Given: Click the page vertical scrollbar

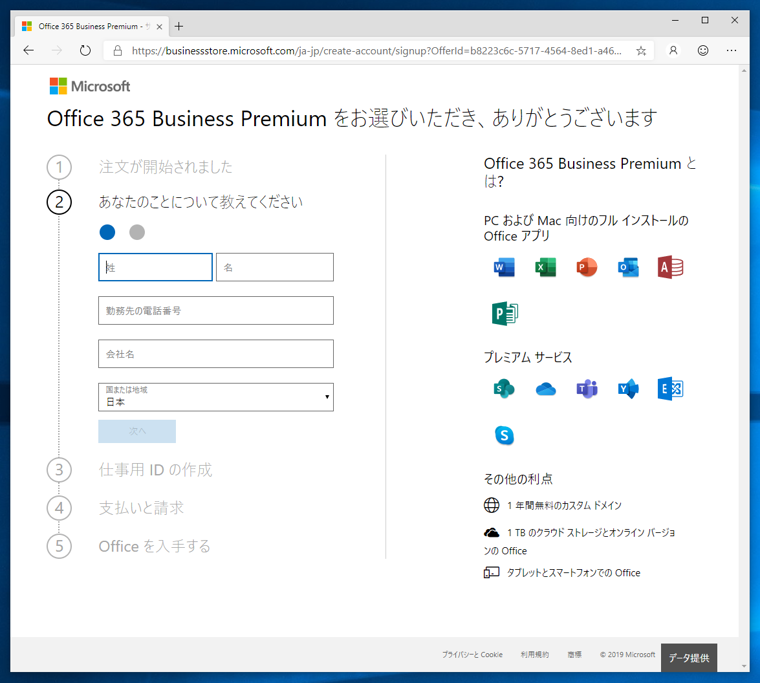Looking at the screenshot, I should [744, 368].
